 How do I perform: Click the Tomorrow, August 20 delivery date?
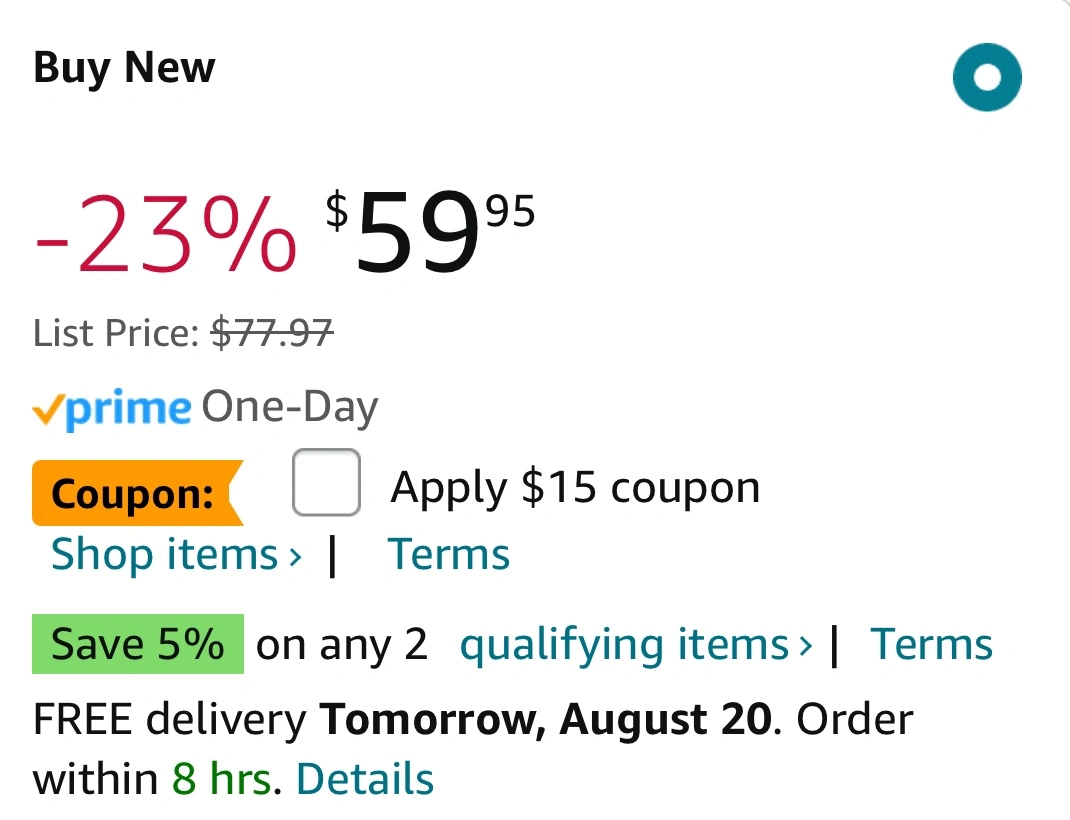tap(546, 719)
